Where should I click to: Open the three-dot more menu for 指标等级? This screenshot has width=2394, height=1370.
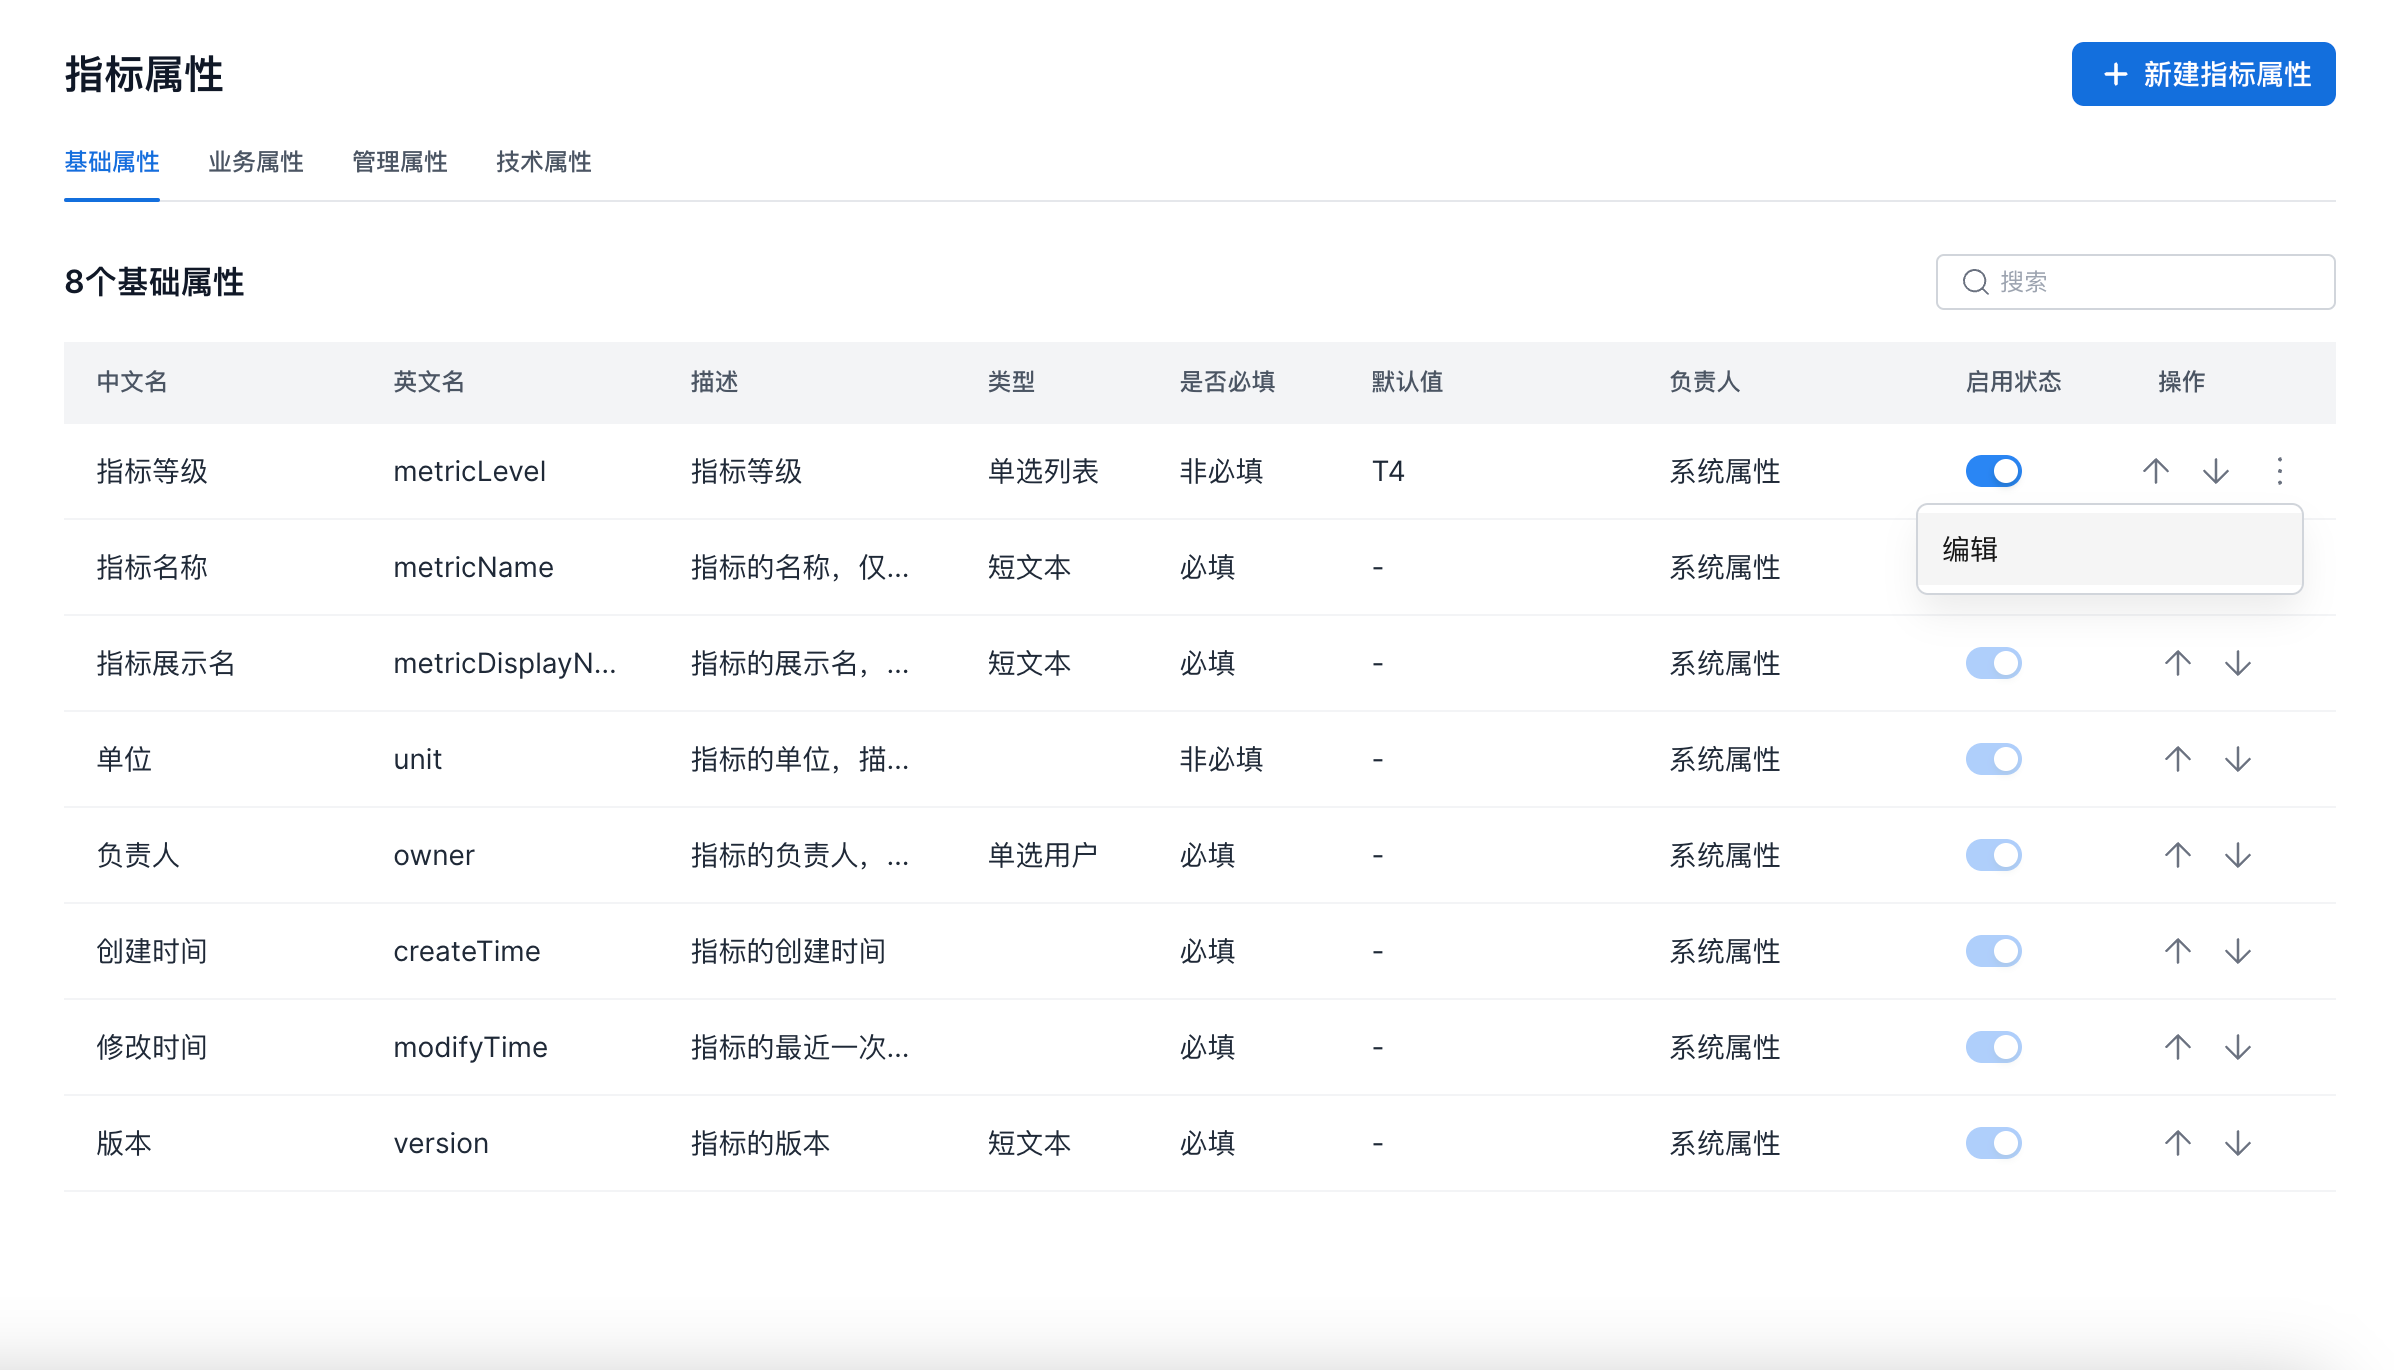(2279, 471)
